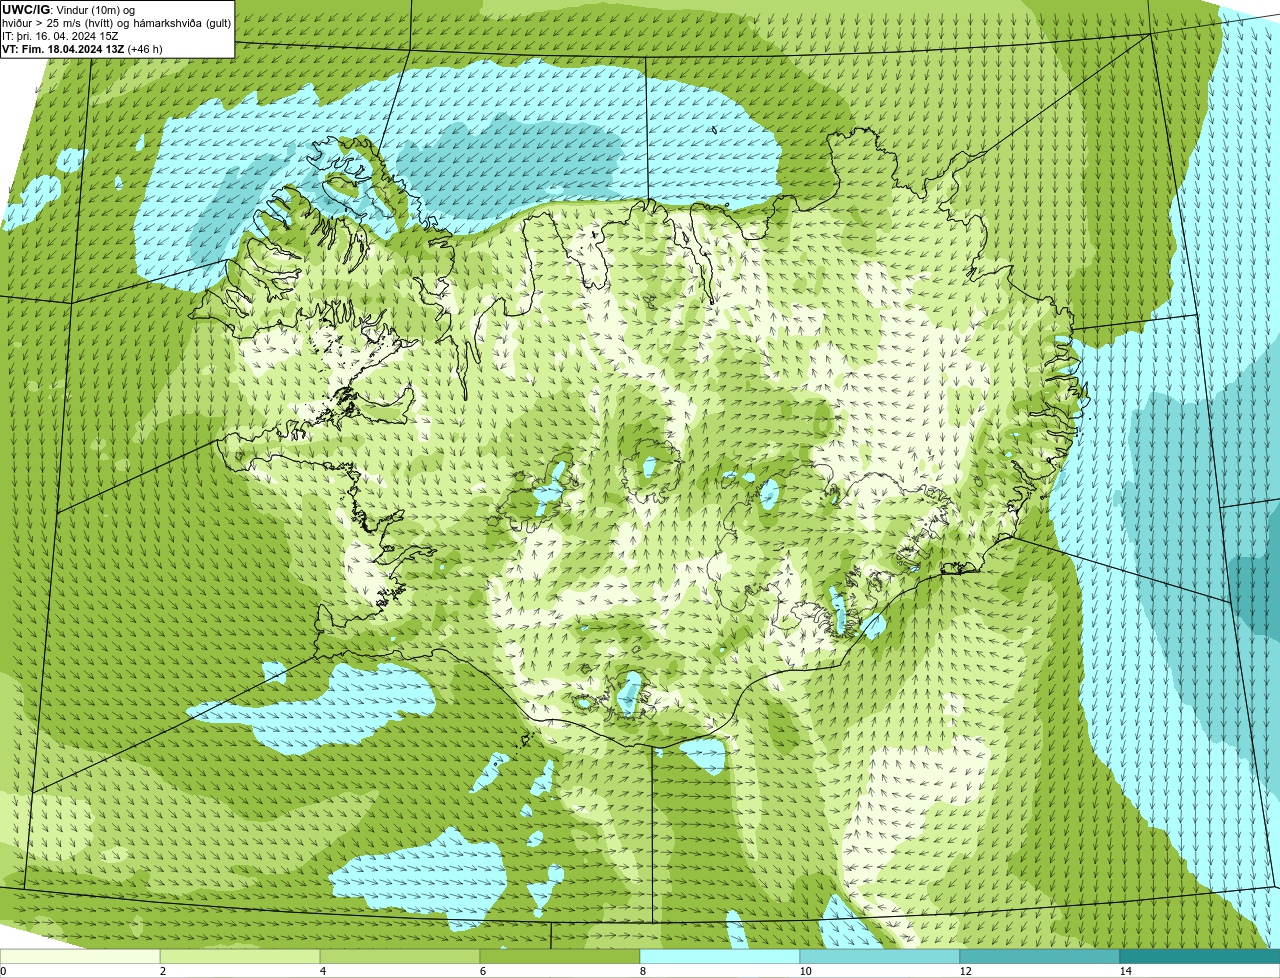Click the 'IT: þri. 16. 04. 2024 15Z' line
1280x978 pixels.
point(60,35)
